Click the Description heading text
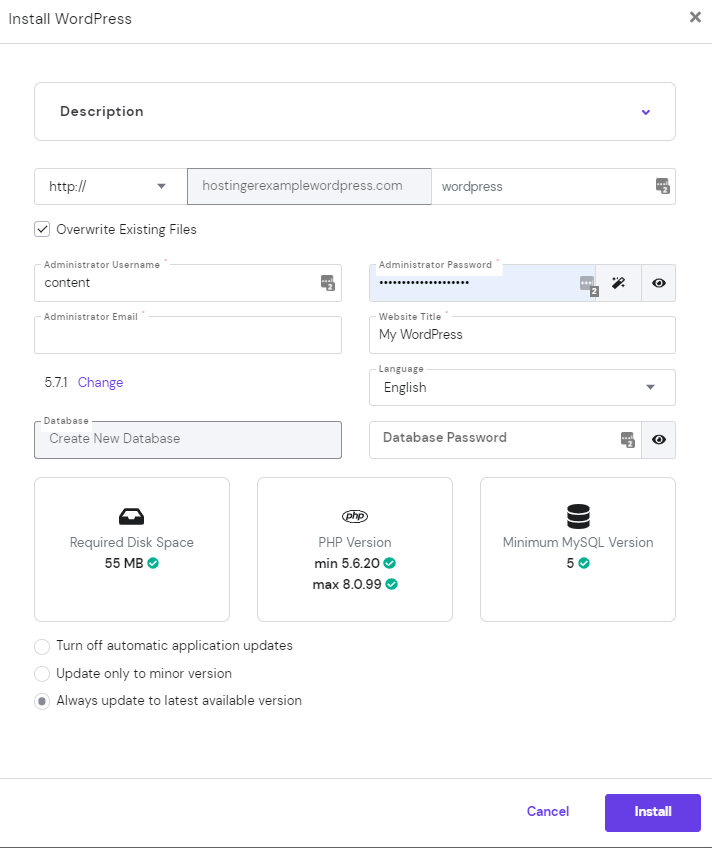Image resolution: width=712 pixels, height=848 pixels. [x=102, y=111]
